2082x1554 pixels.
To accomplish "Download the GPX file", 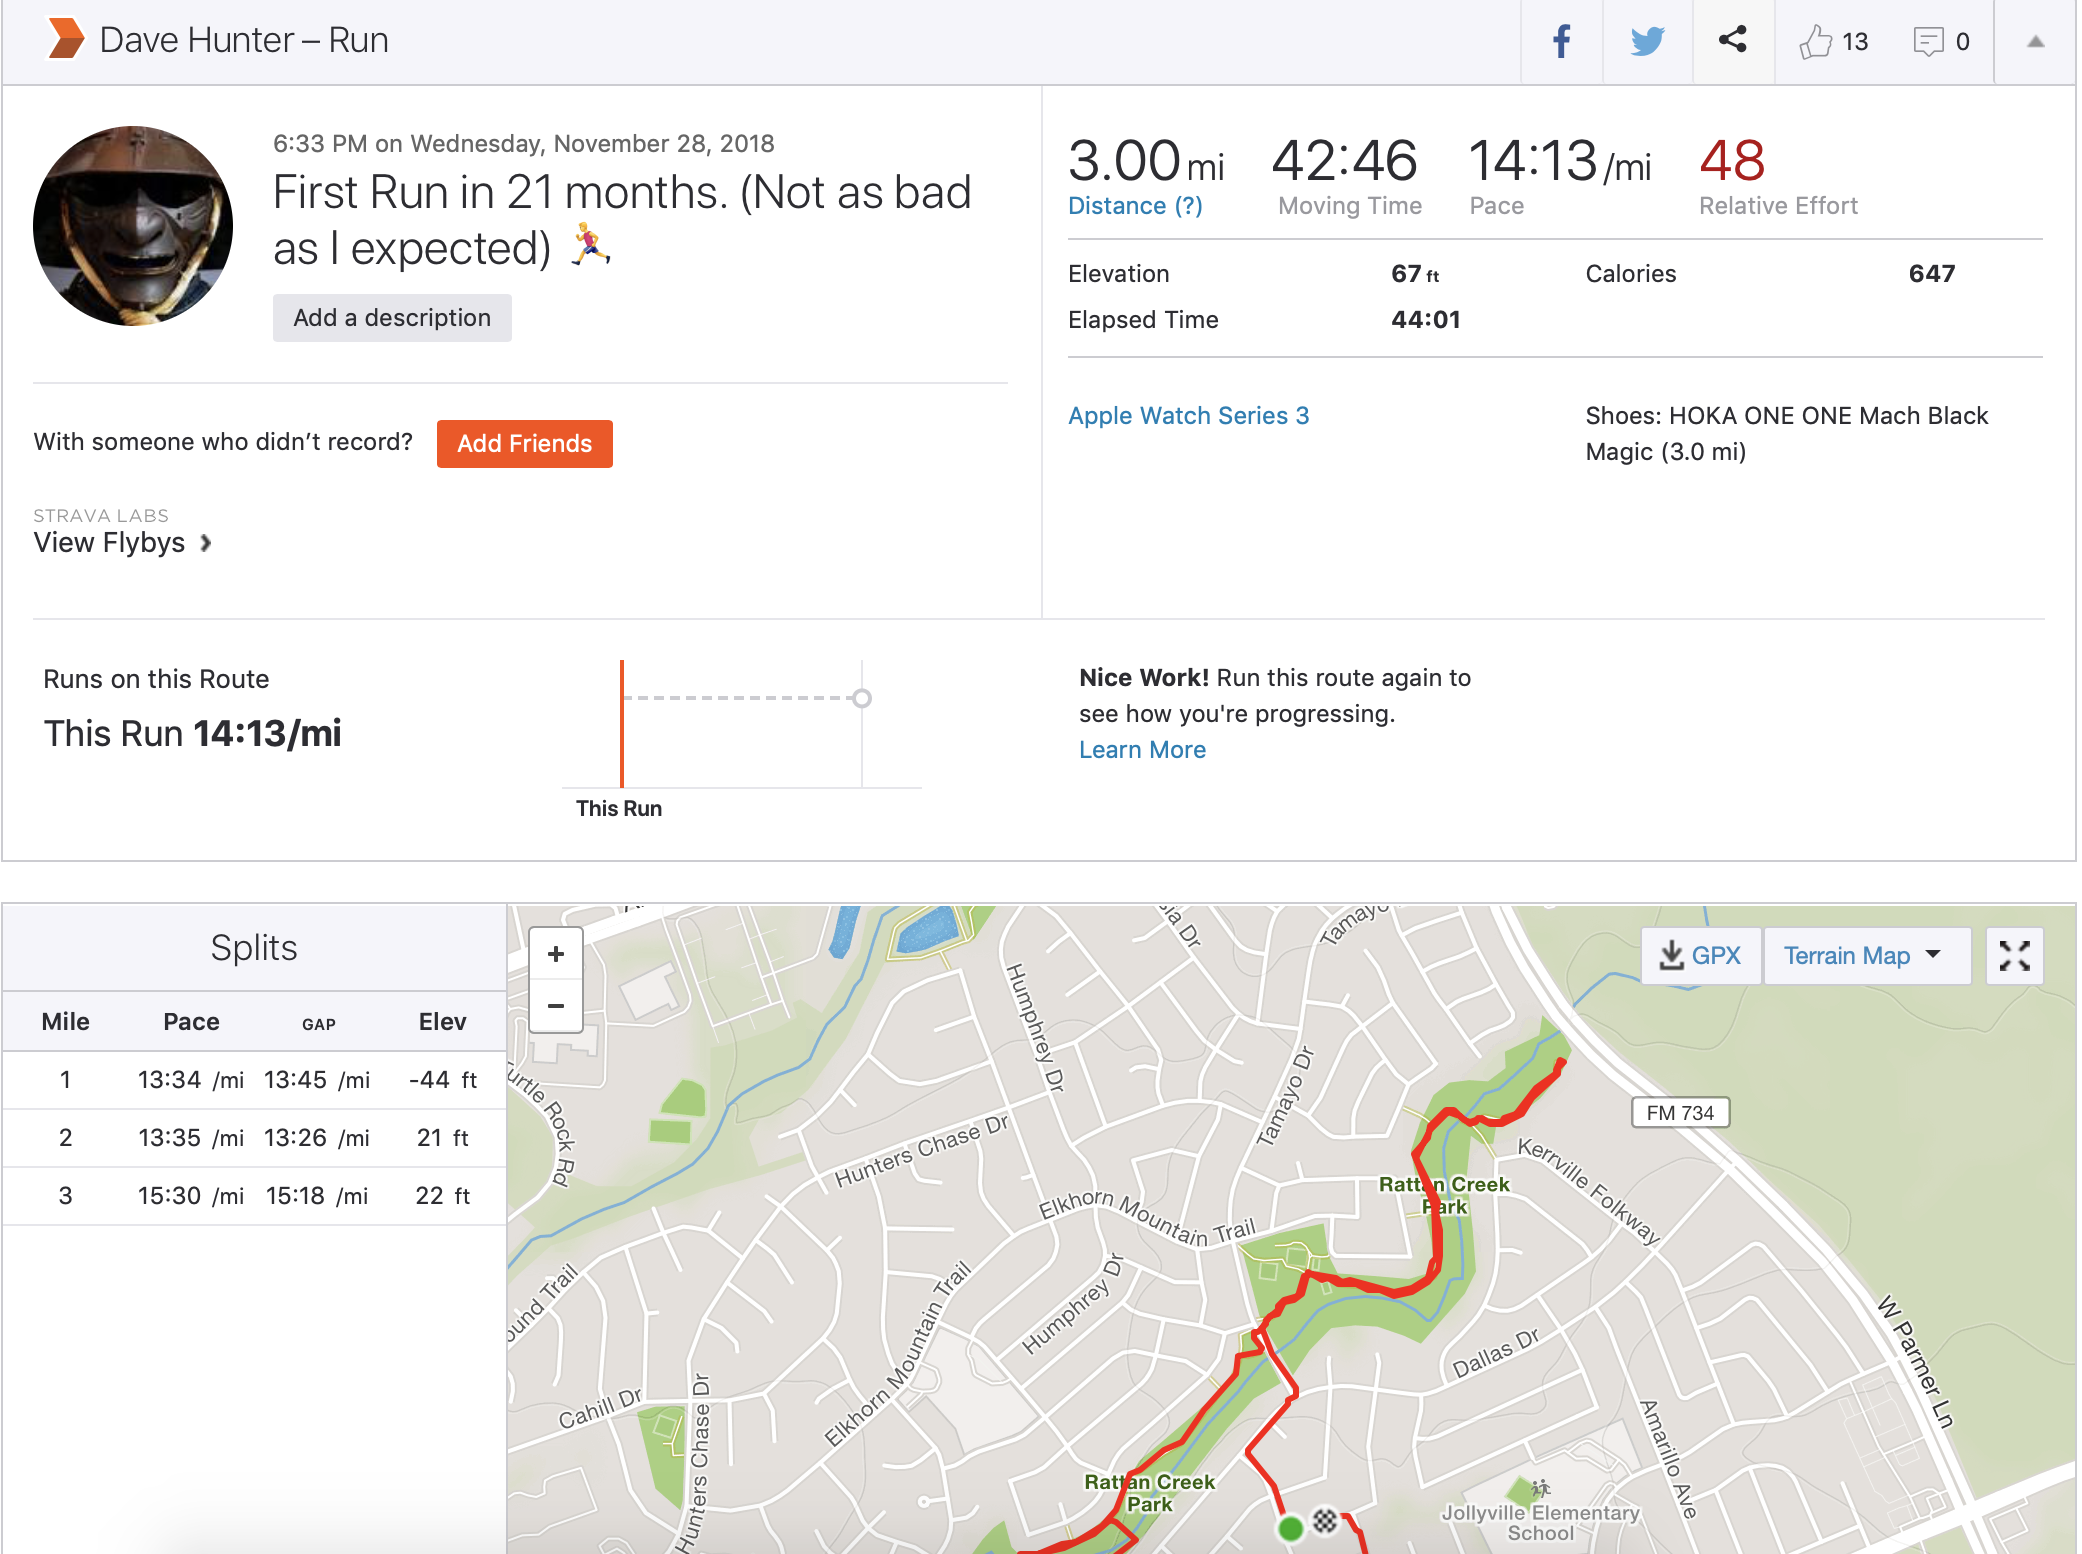I will click(1701, 956).
